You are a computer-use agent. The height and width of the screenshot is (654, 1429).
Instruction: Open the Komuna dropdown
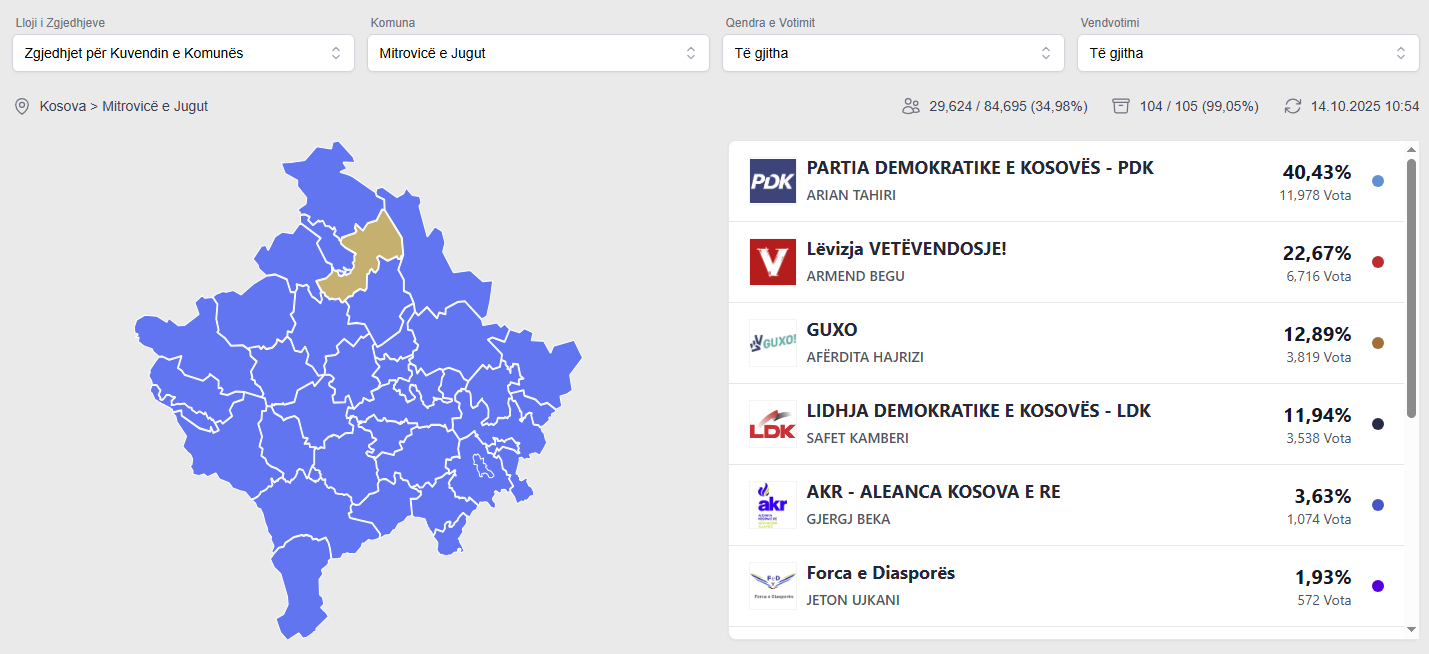coord(538,53)
